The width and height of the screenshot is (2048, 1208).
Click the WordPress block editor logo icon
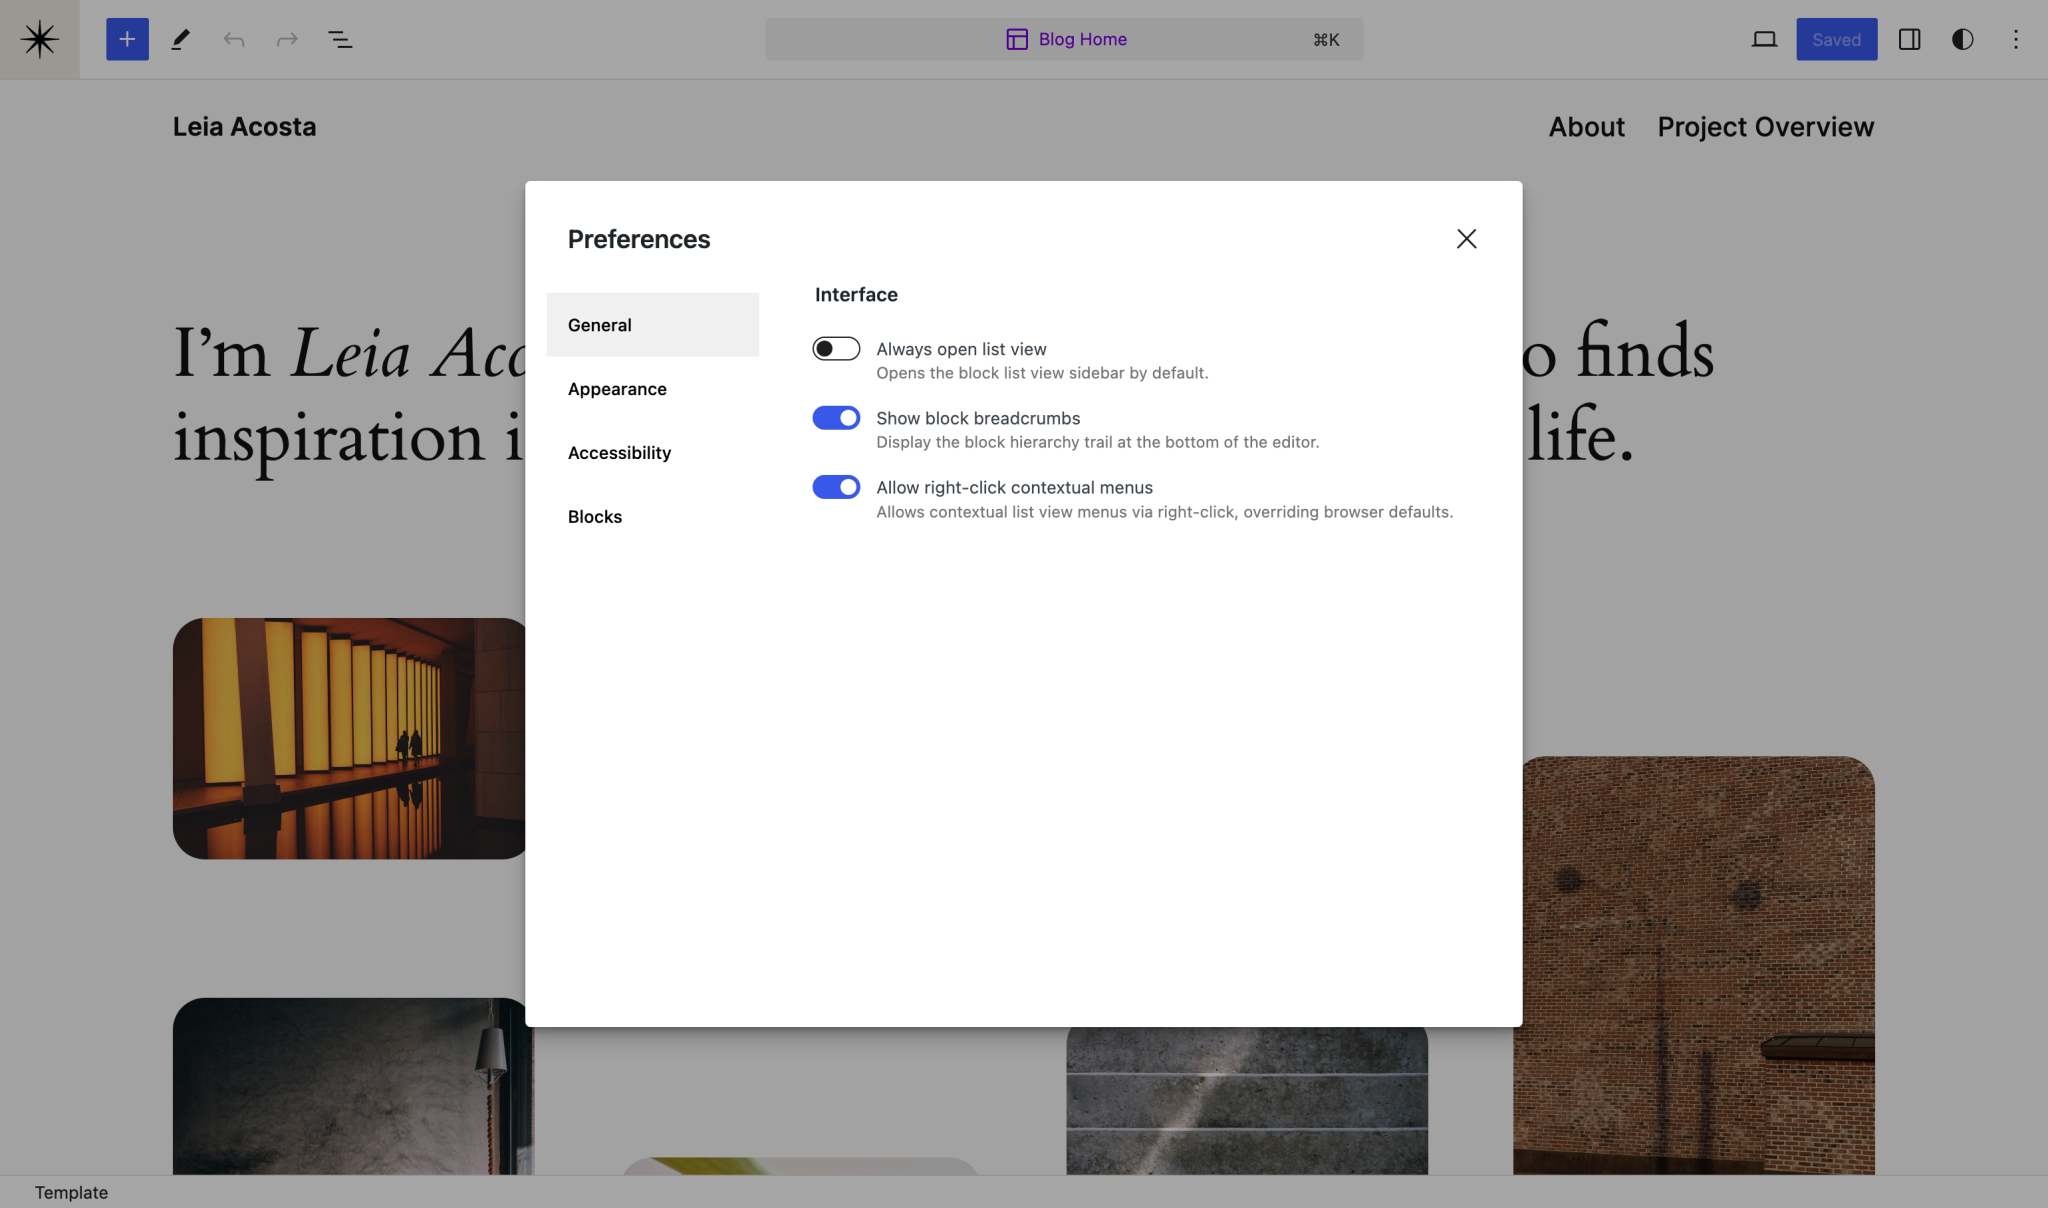[39, 39]
